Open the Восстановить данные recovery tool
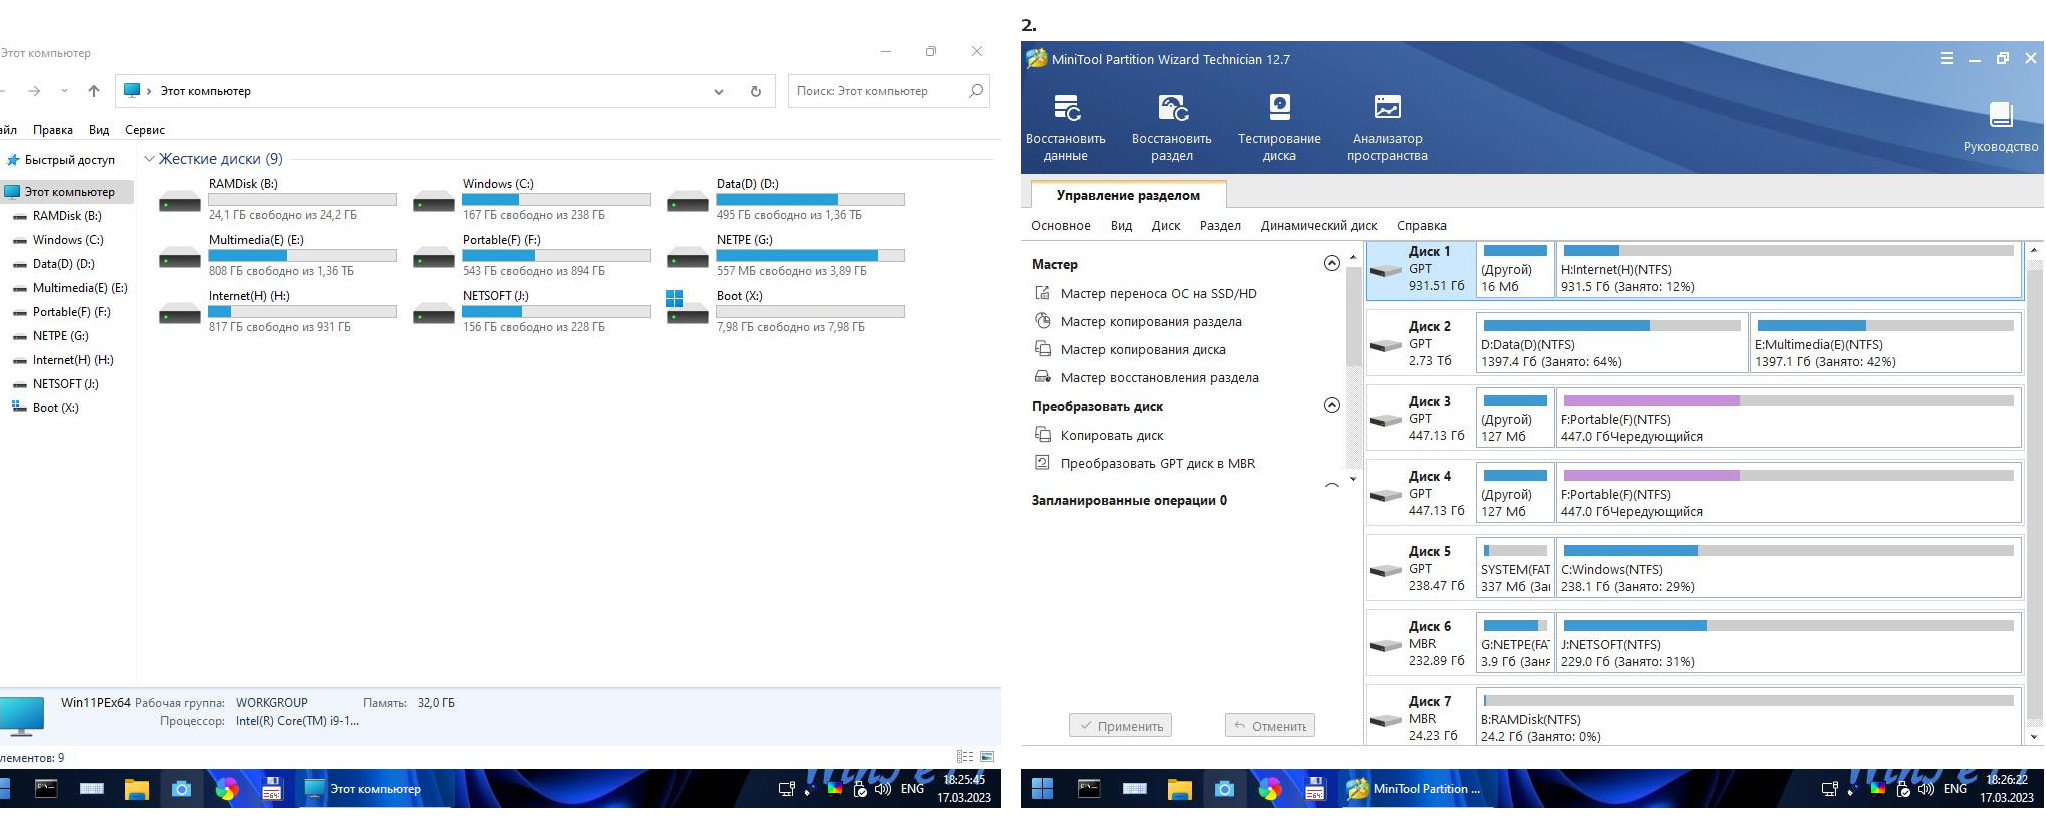2046x828 pixels. pos(1066,127)
